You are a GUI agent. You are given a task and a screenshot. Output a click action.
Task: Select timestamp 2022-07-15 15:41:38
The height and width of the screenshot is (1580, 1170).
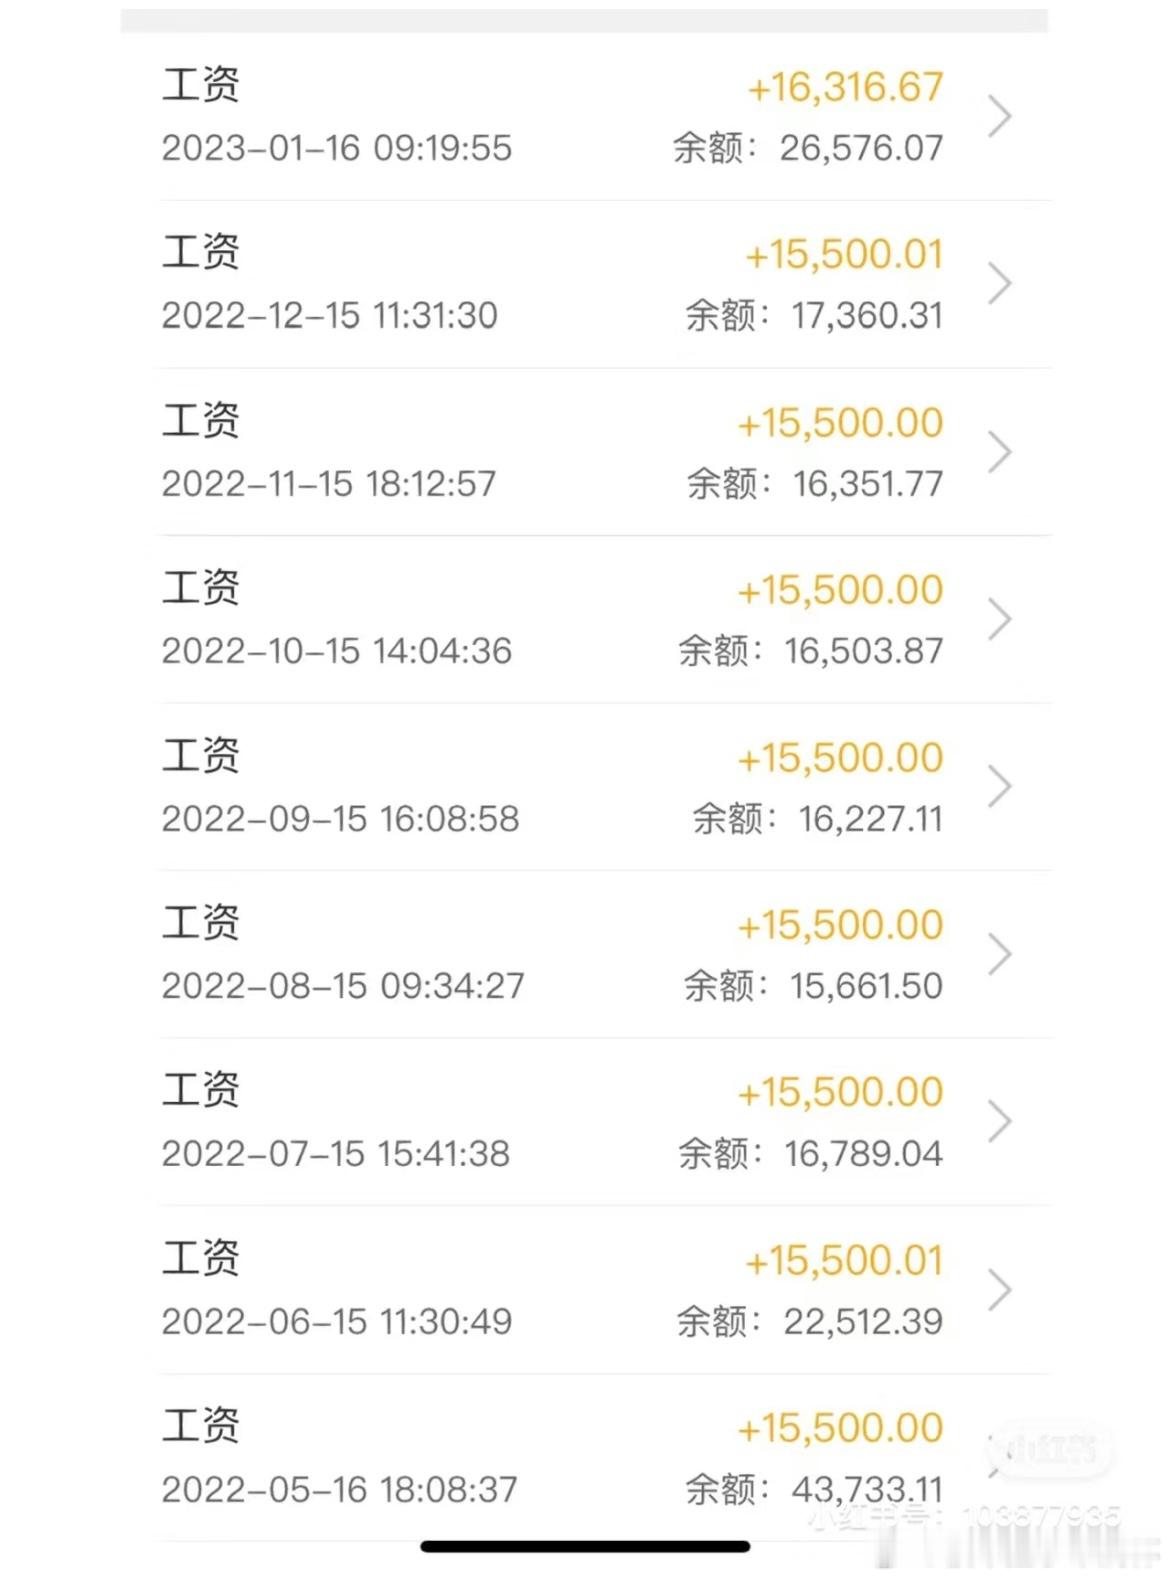[x=336, y=1154]
